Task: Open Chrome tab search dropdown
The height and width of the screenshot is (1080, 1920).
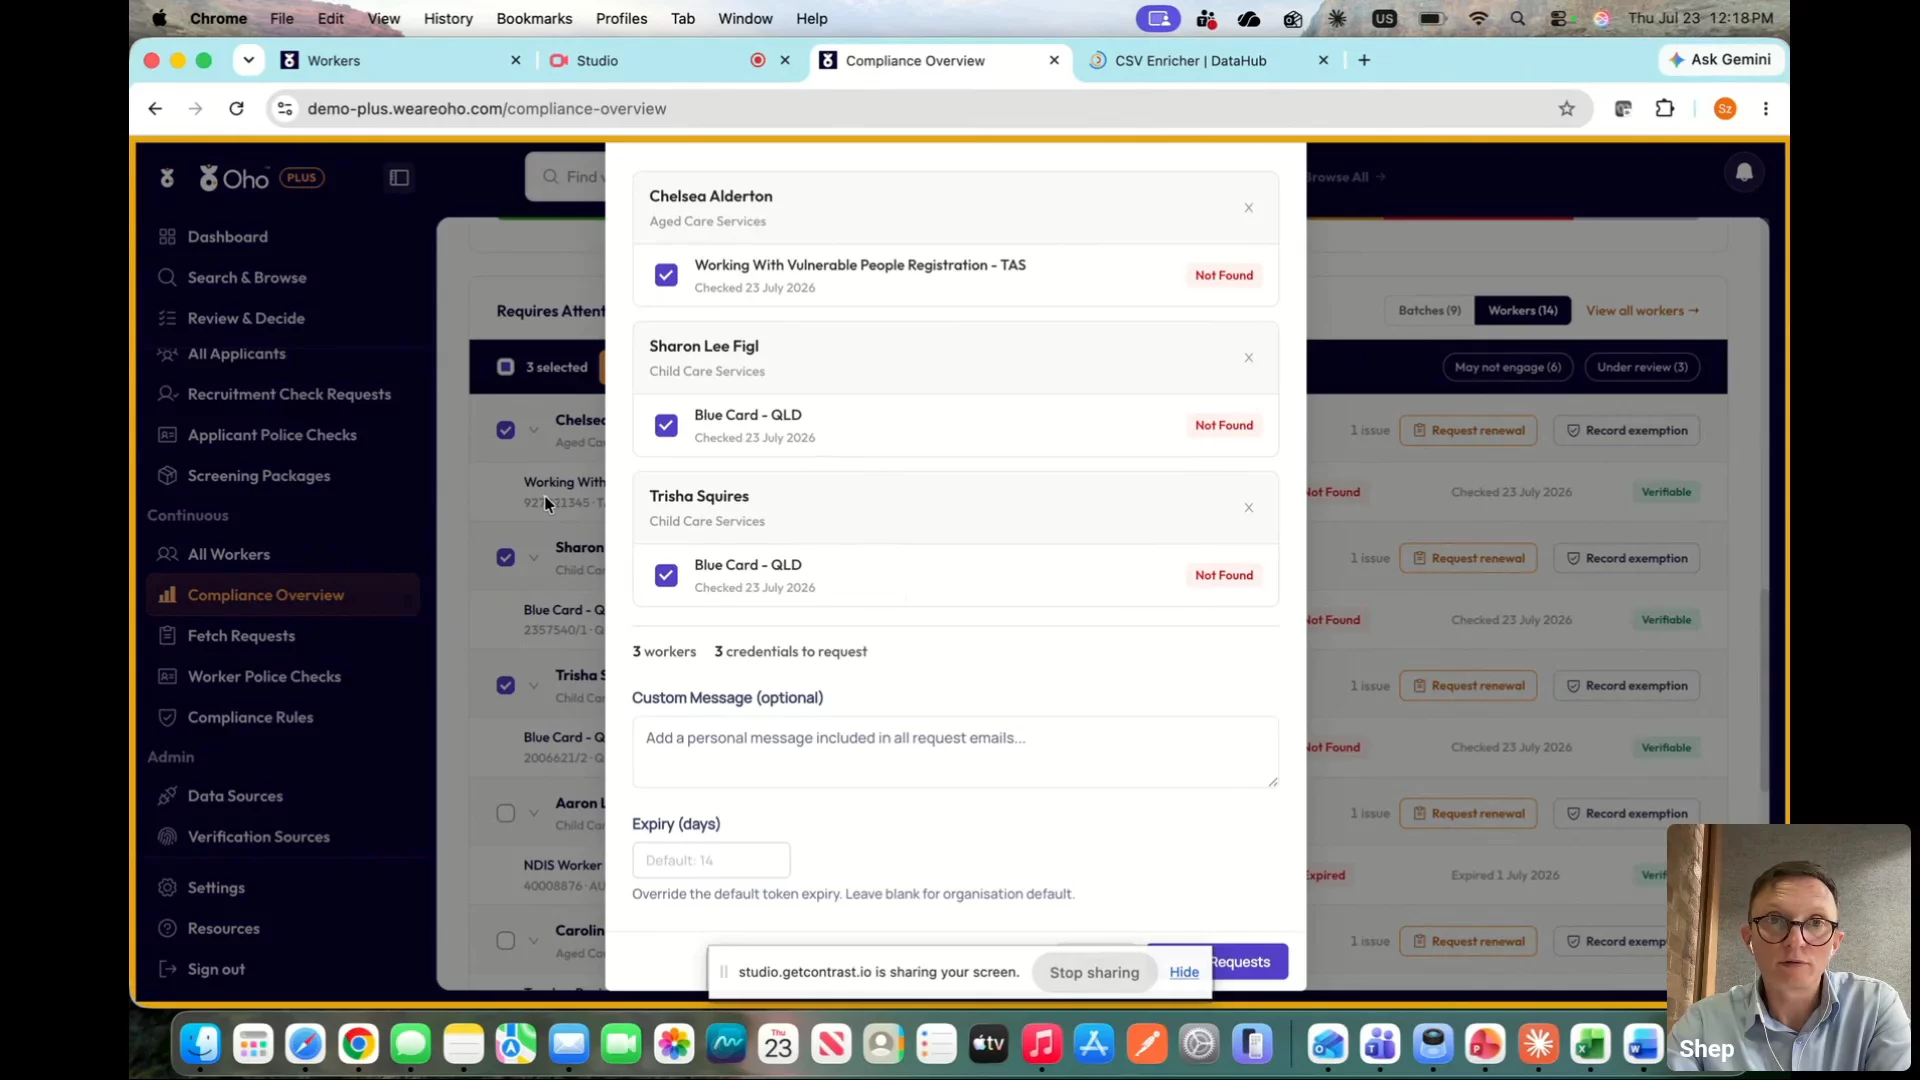Action: tap(249, 60)
